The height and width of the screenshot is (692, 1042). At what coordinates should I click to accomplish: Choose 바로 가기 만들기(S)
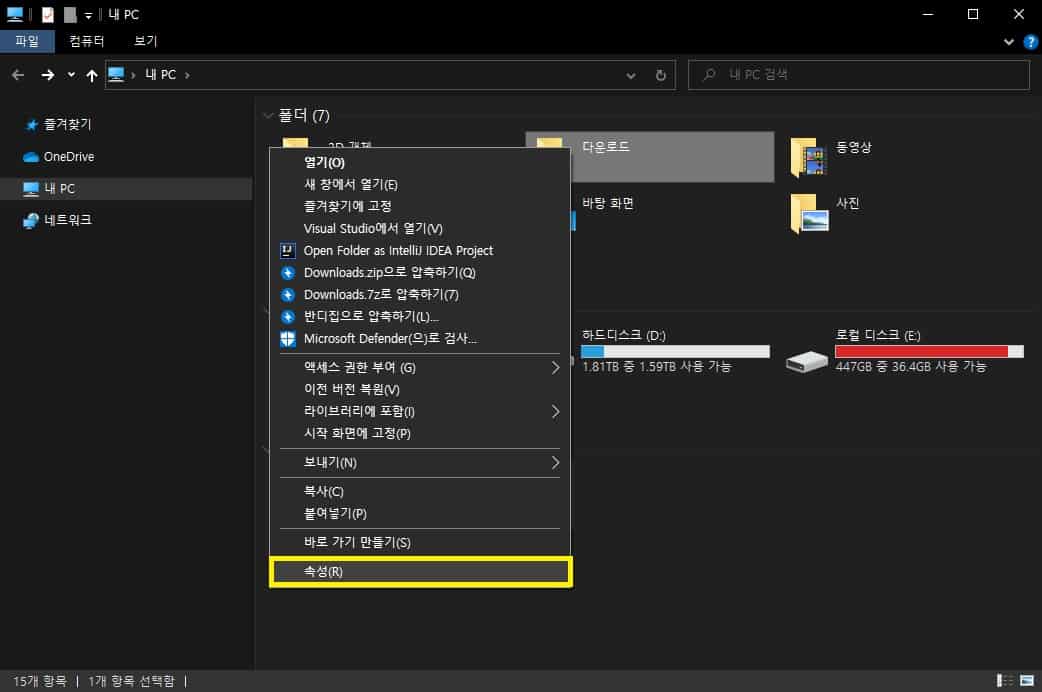(x=419, y=542)
